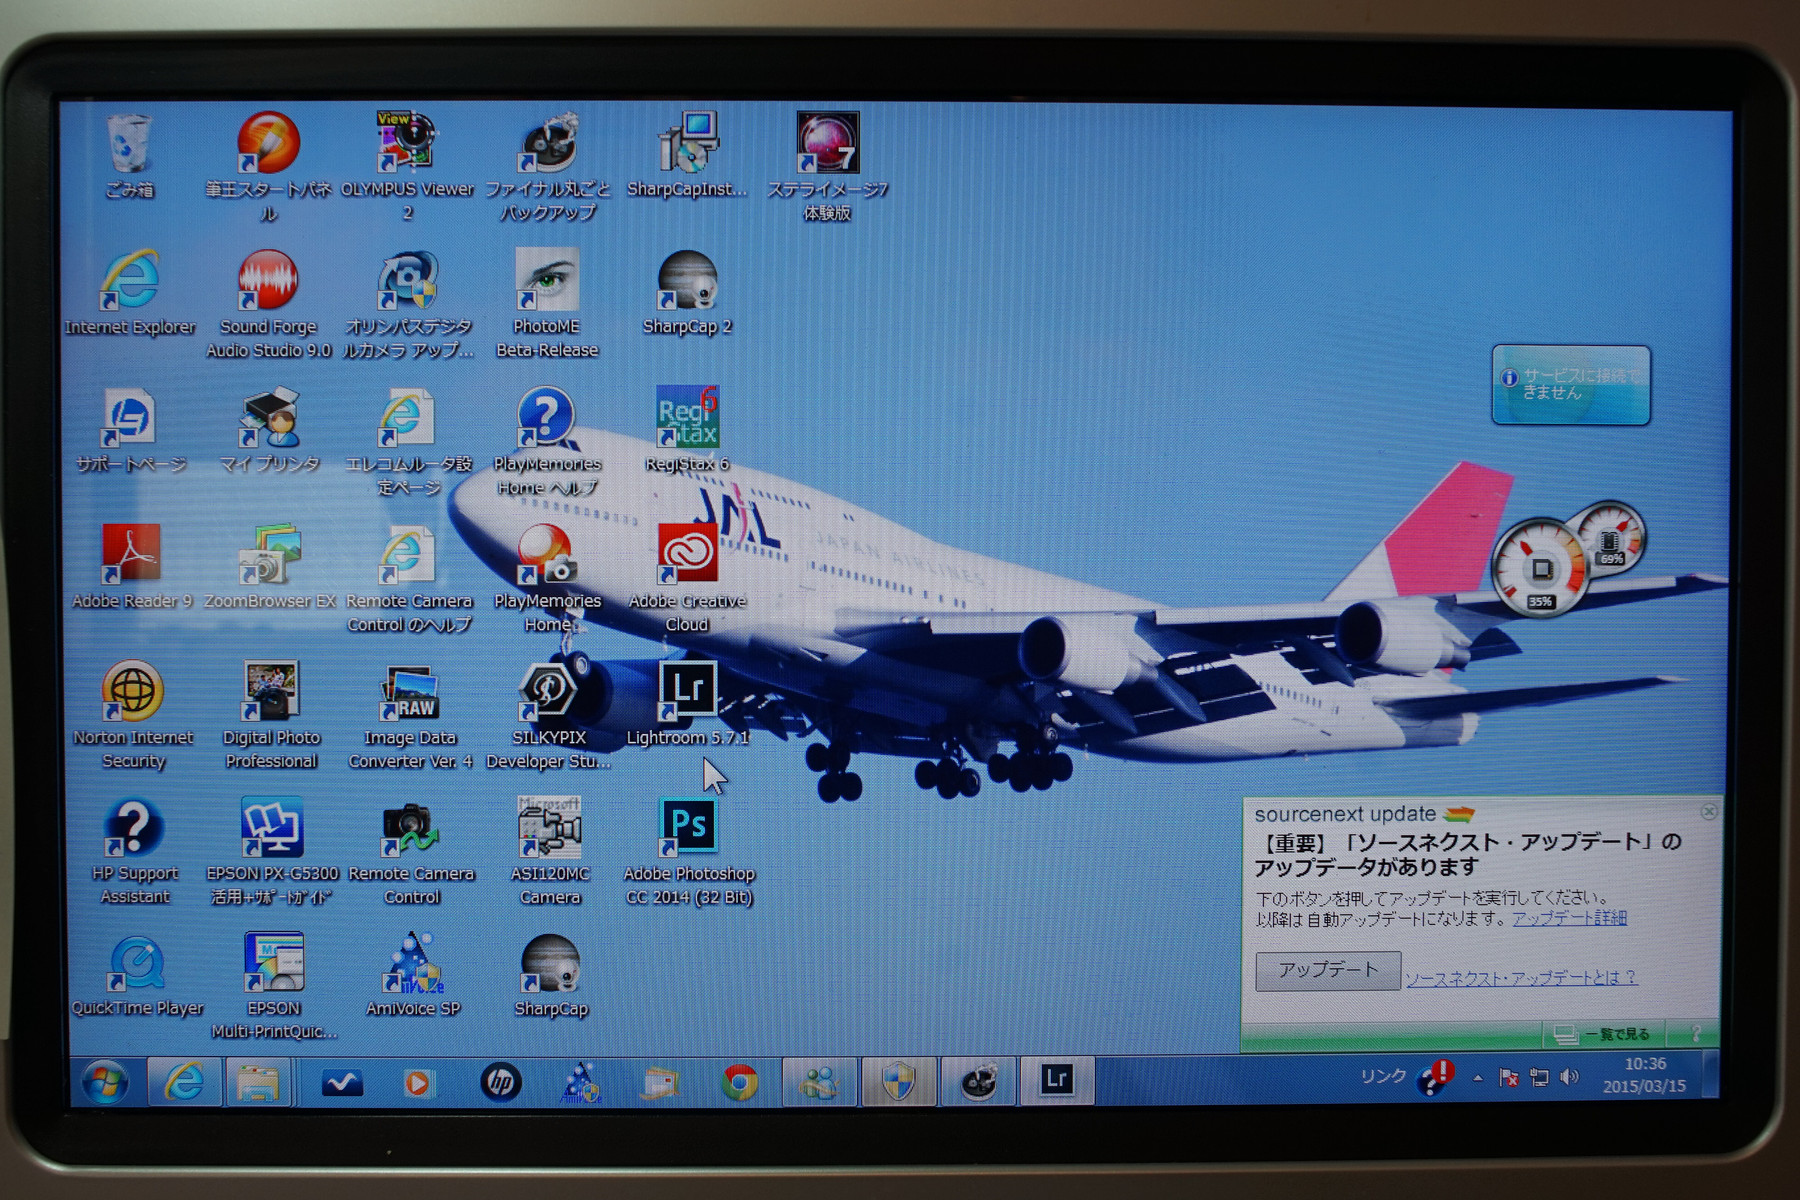Open RegiStax 6 shortcut
This screenshot has width=1800, height=1200.
(x=687, y=430)
